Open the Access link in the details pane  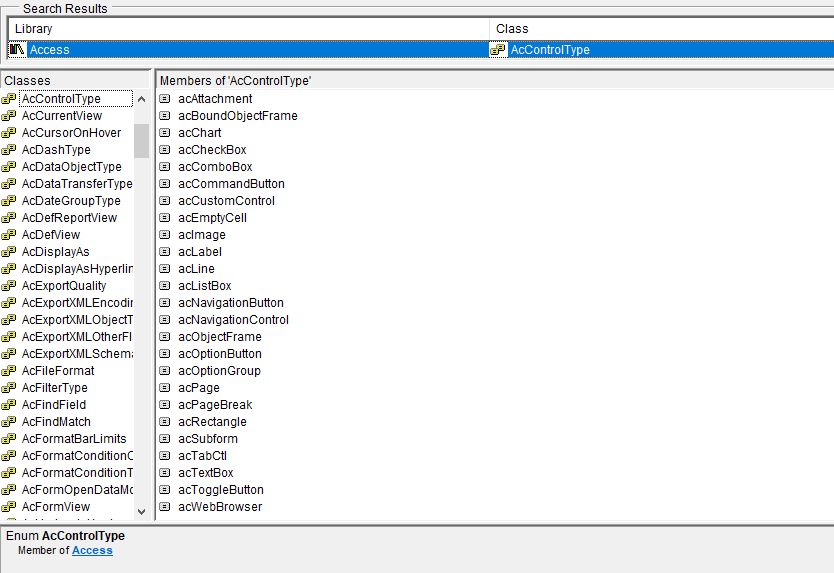click(x=92, y=550)
